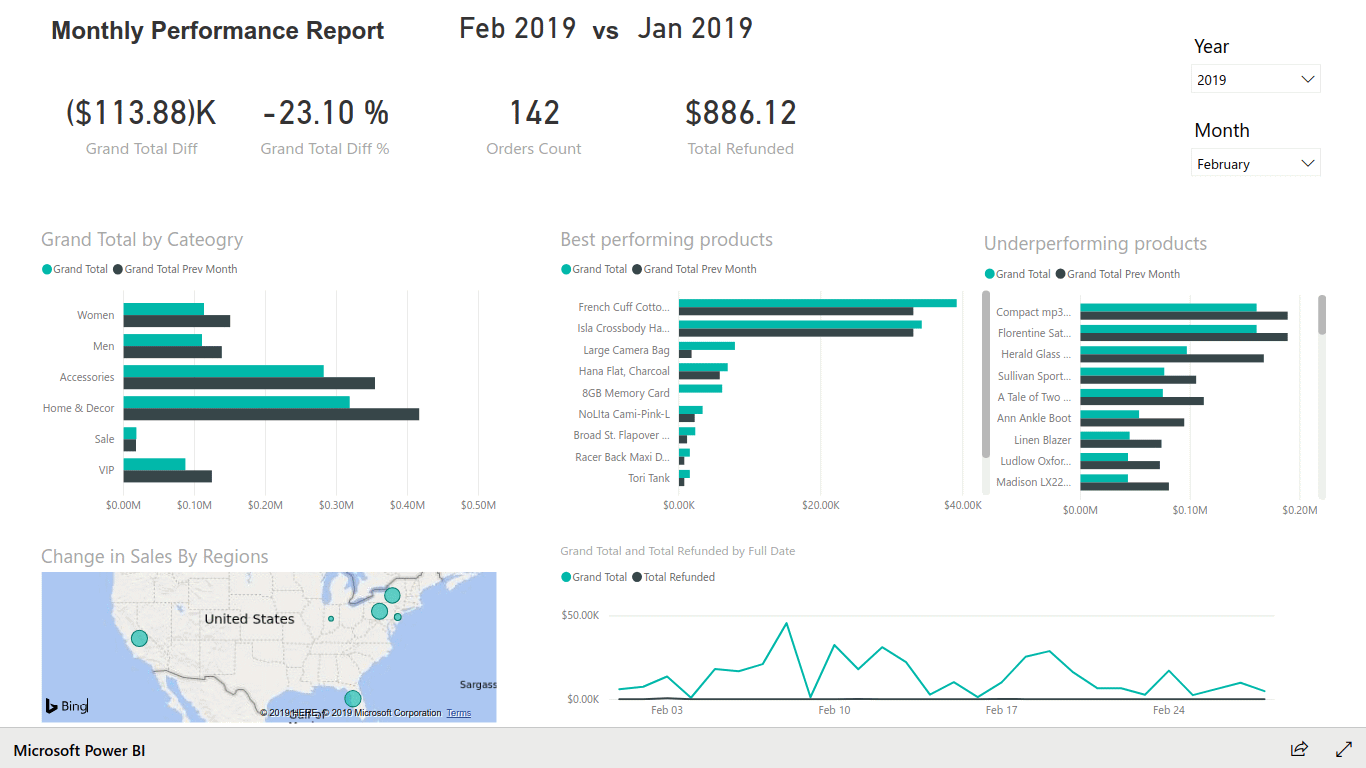The width and height of the screenshot is (1366, 768).
Task: Click the Microsoft Power BI label in the bottom bar
Action: point(79,749)
